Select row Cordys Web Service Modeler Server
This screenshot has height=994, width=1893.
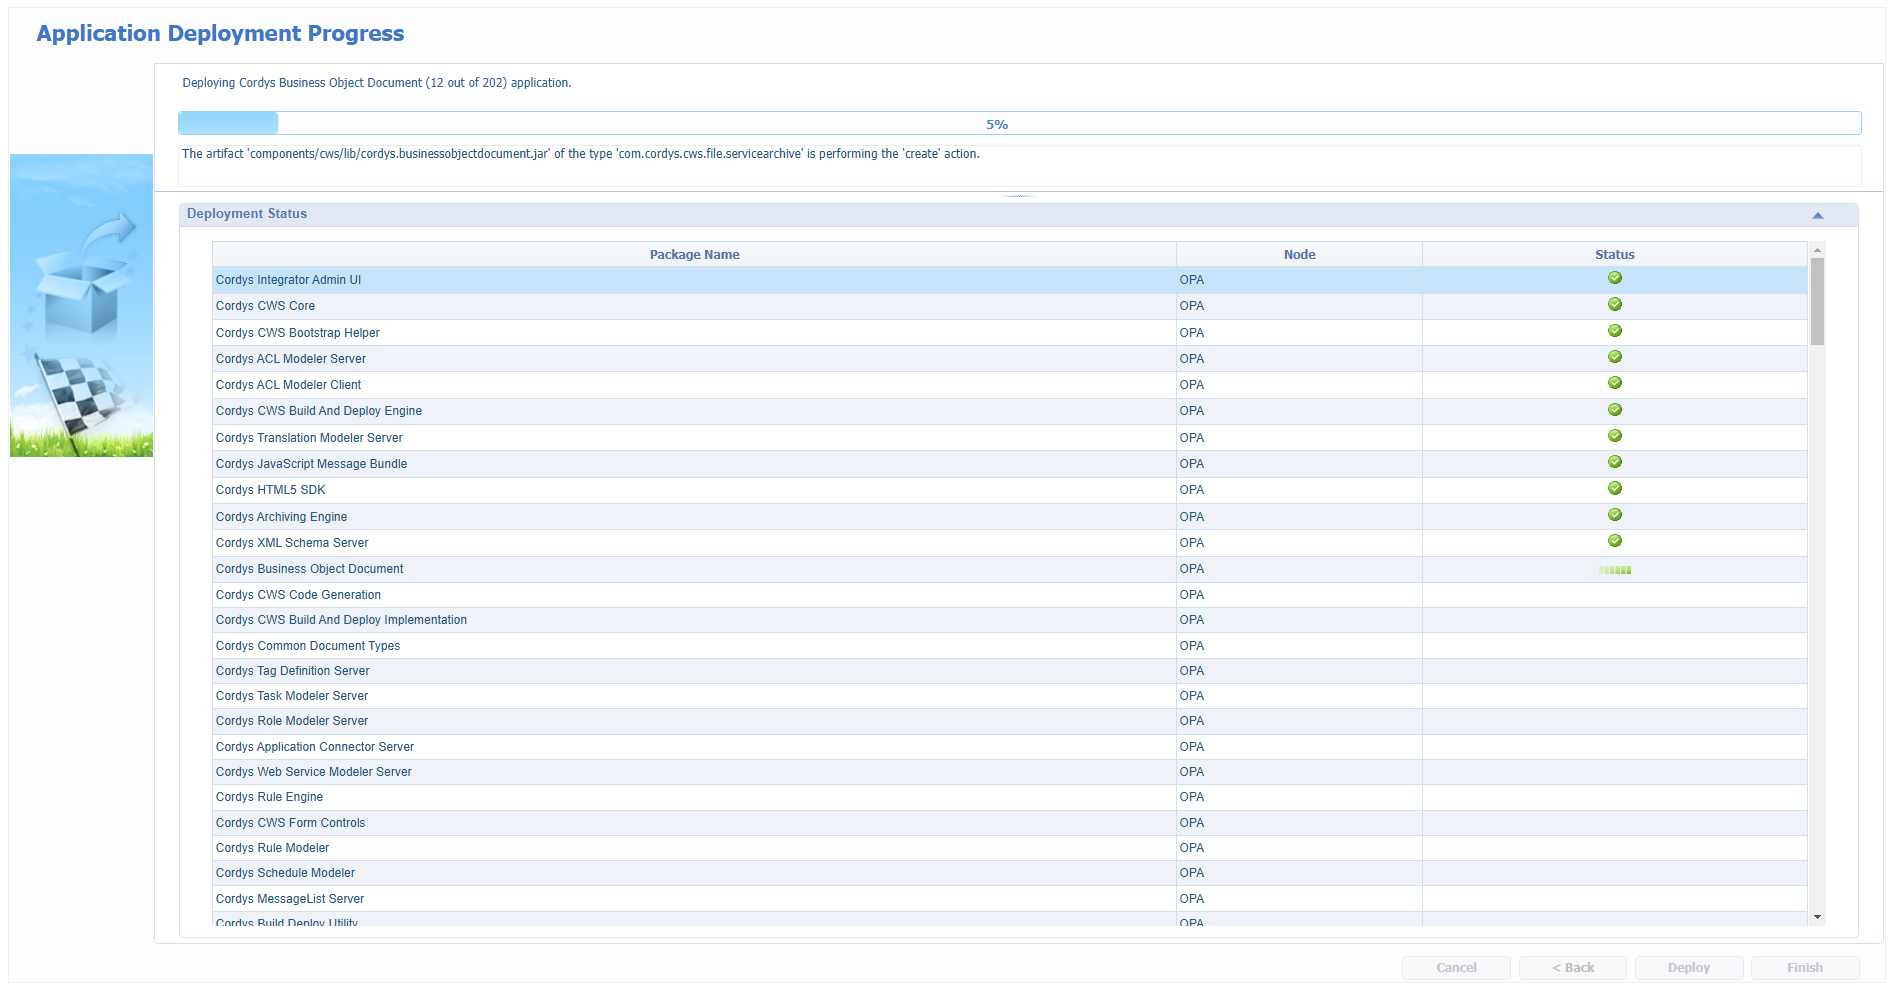[x=1010, y=772]
